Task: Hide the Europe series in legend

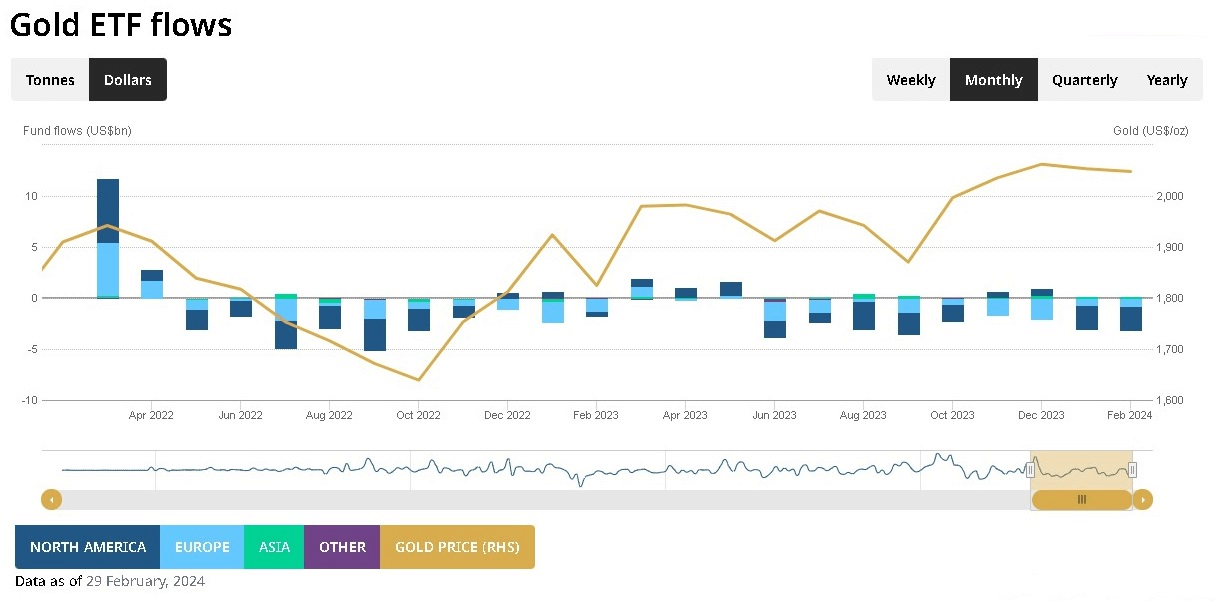Action: 202,547
